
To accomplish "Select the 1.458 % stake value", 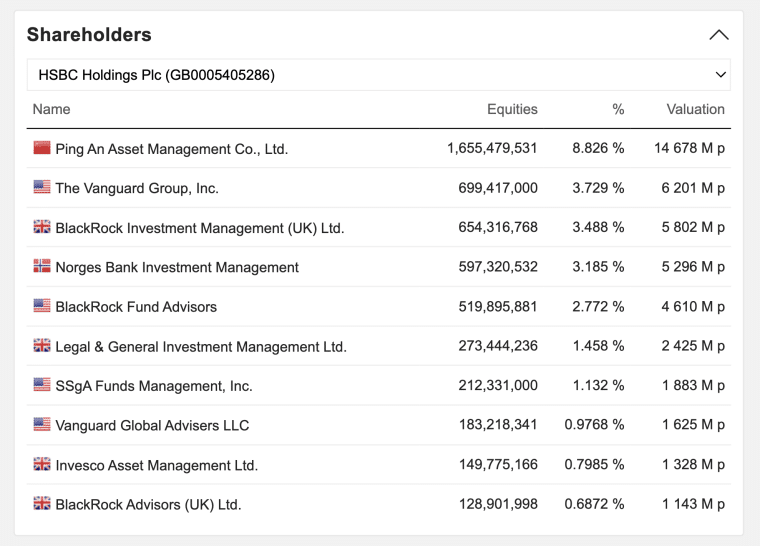I will pos(598,346).
